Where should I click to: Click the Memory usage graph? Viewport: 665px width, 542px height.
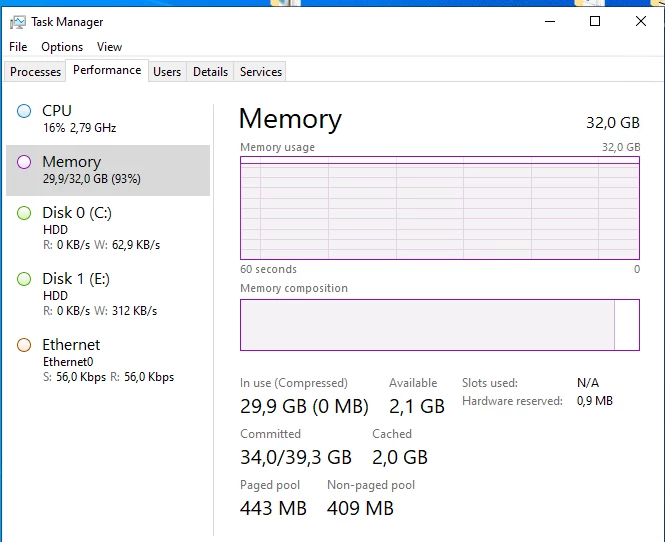pos(440,208)
